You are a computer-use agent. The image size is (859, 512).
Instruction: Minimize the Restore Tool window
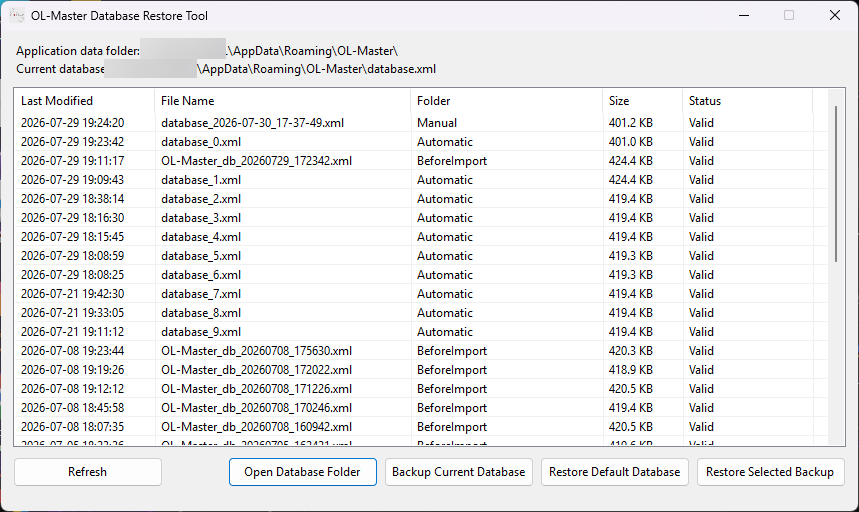pos(743,15)
